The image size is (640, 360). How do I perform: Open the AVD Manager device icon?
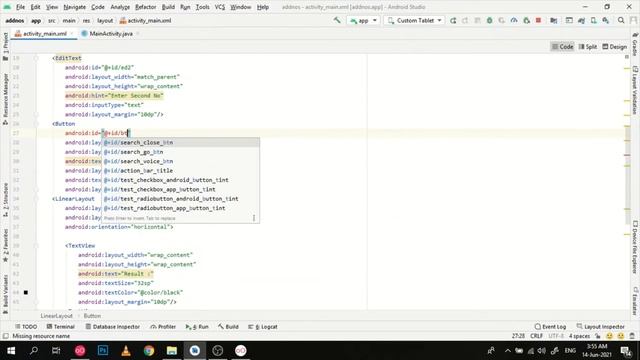coord(593,20)
